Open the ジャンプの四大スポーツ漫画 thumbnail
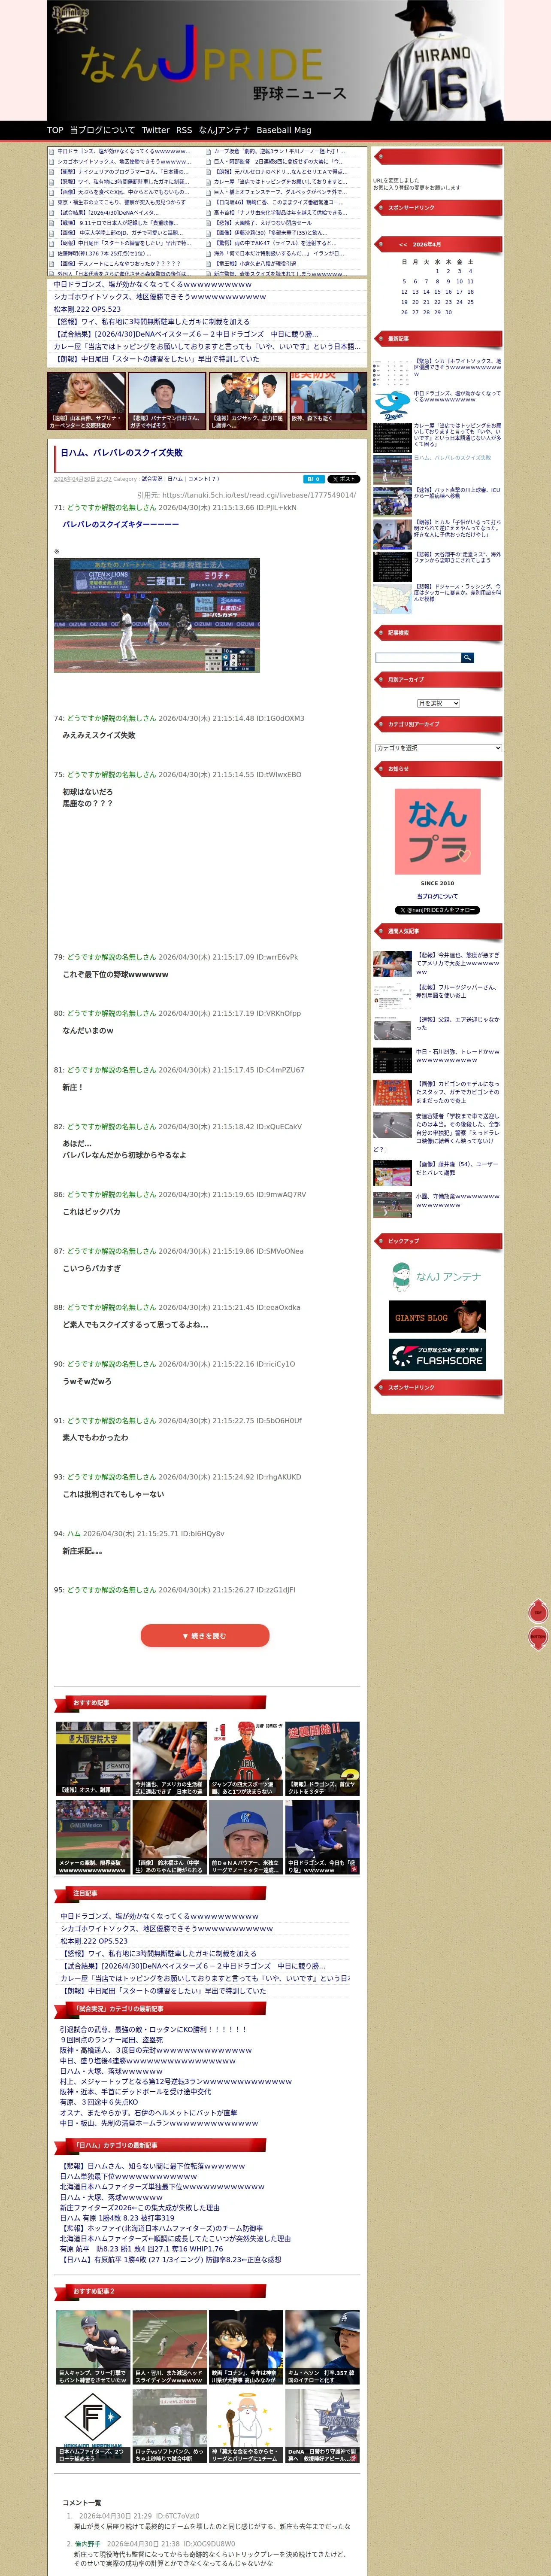This screenshot has height=2576, width=551. point(245,1759)
